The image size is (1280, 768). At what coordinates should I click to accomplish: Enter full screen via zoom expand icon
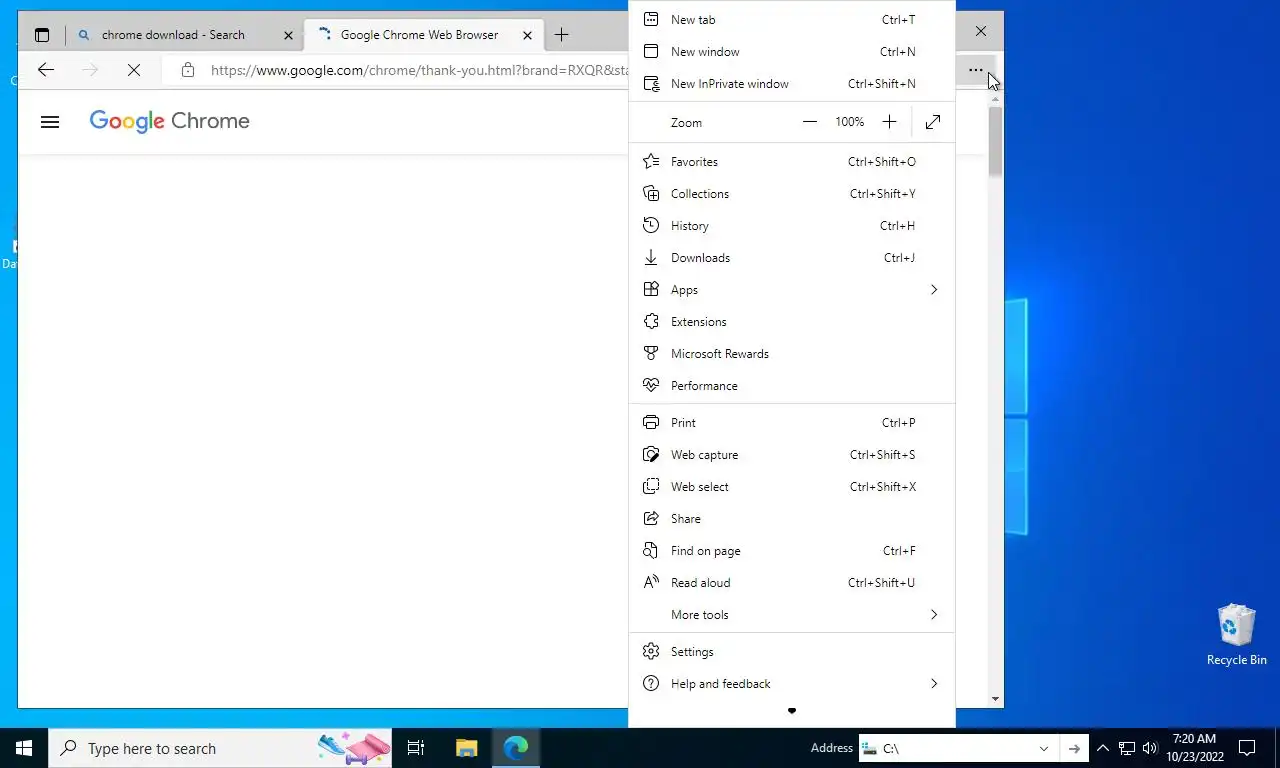pyautogui.click(x=933, y=122)
